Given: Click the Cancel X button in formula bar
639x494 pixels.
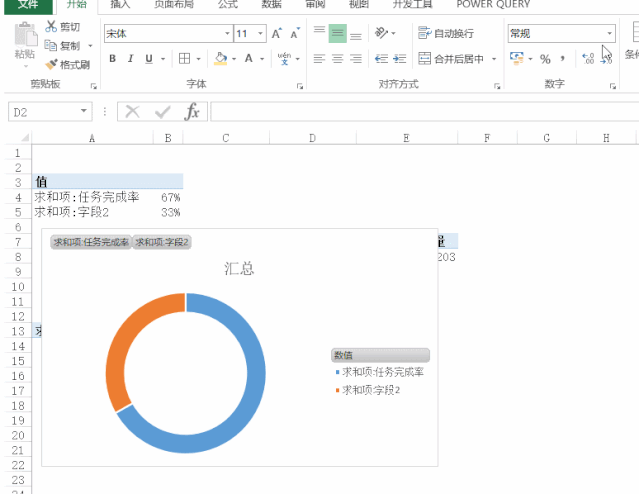Looking at the screenshot, I should pyautogui.click(x=132, y=111).
